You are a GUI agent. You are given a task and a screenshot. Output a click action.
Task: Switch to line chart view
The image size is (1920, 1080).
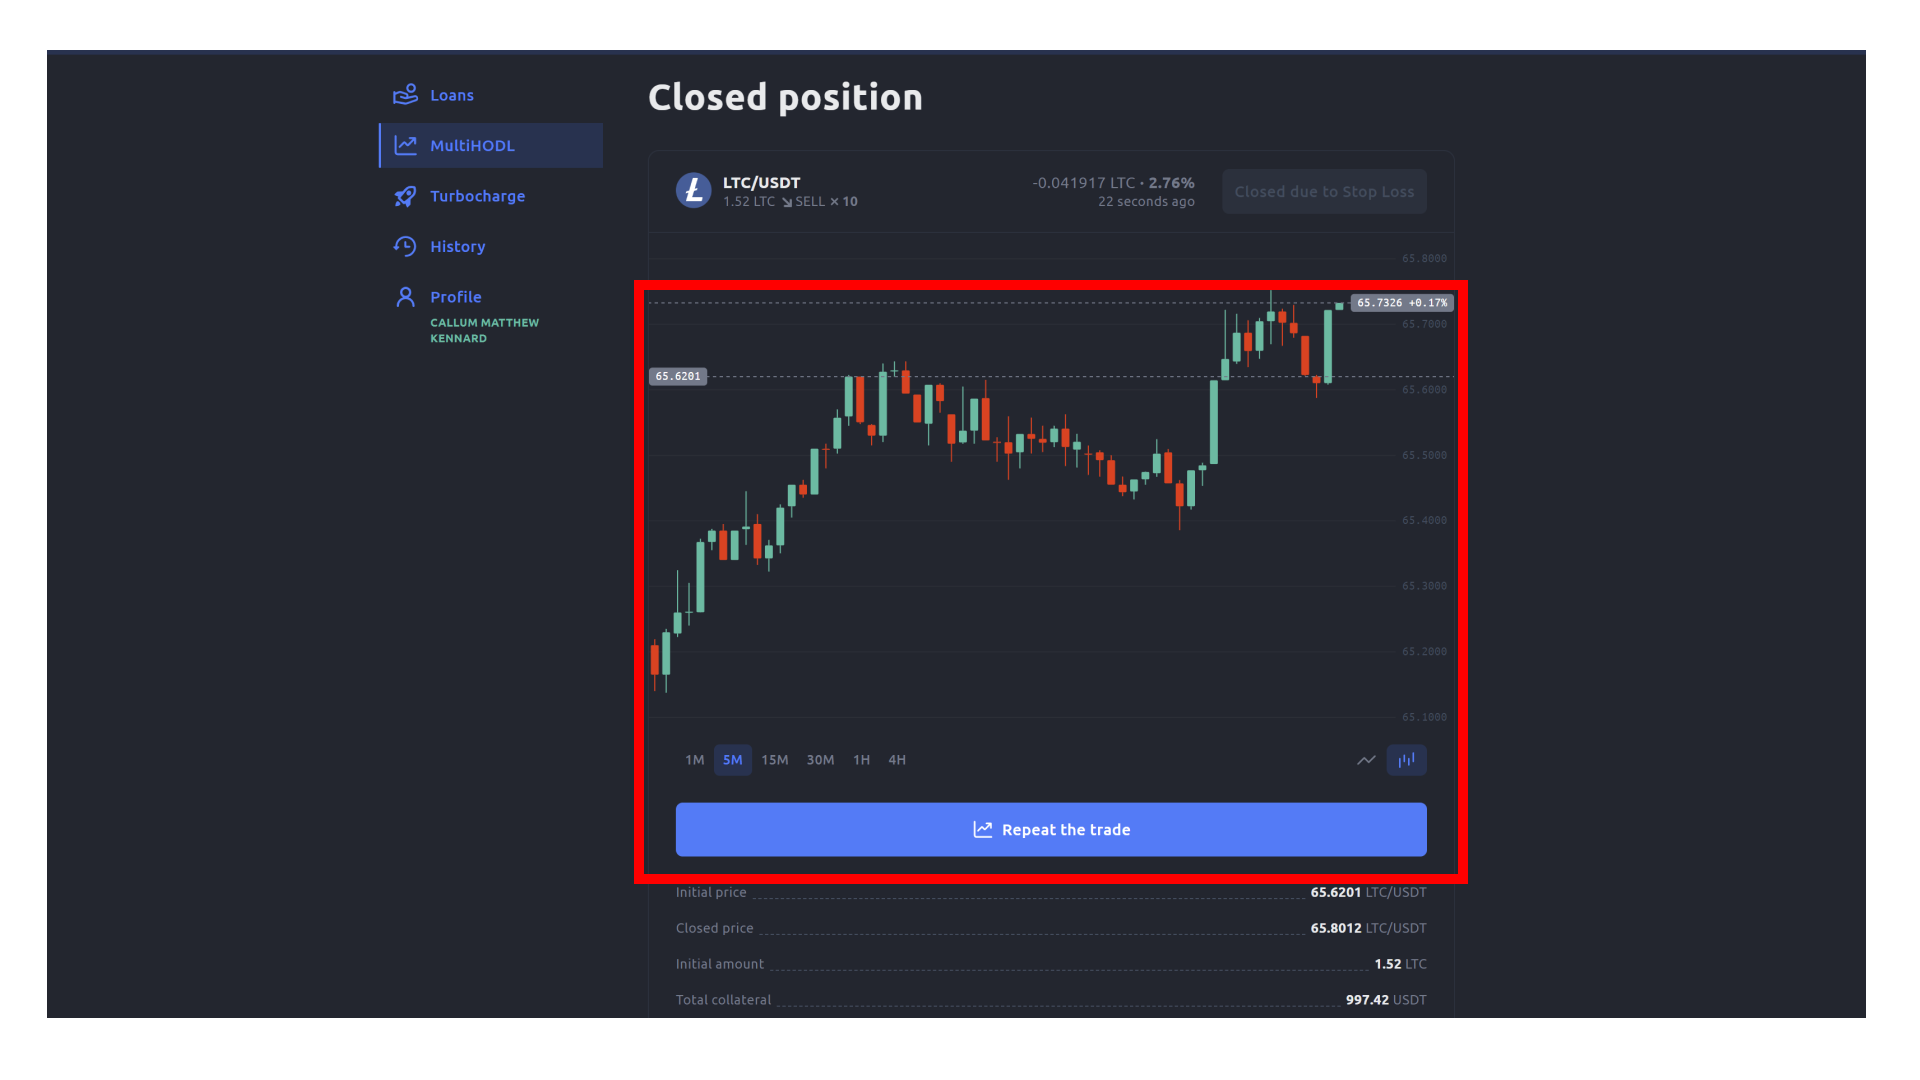(x=1366, y=760)
